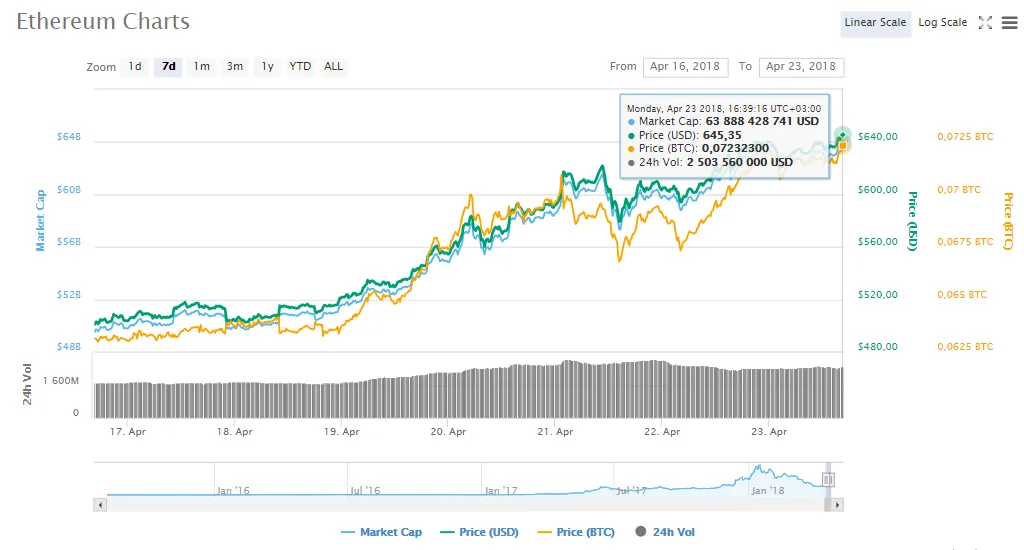Set zoom to 1m
The image size is (1024, 550).
coord(202,67)
